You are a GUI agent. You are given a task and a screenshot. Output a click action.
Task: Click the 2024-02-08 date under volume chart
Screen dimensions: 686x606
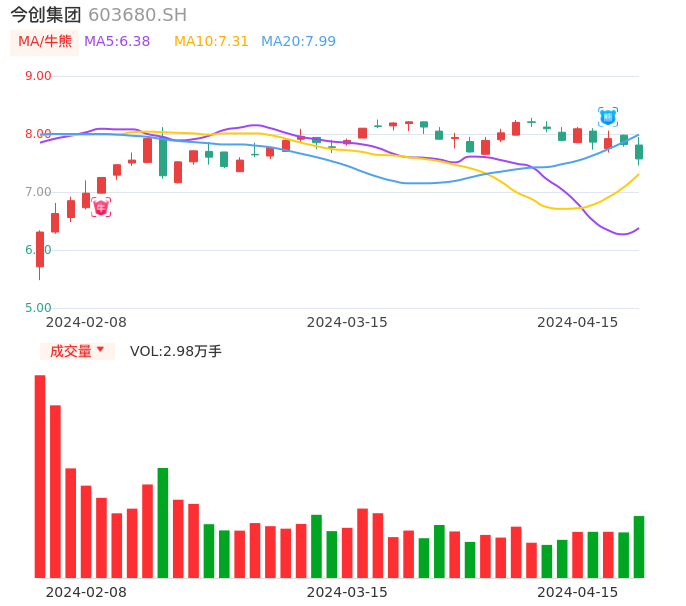86,592
